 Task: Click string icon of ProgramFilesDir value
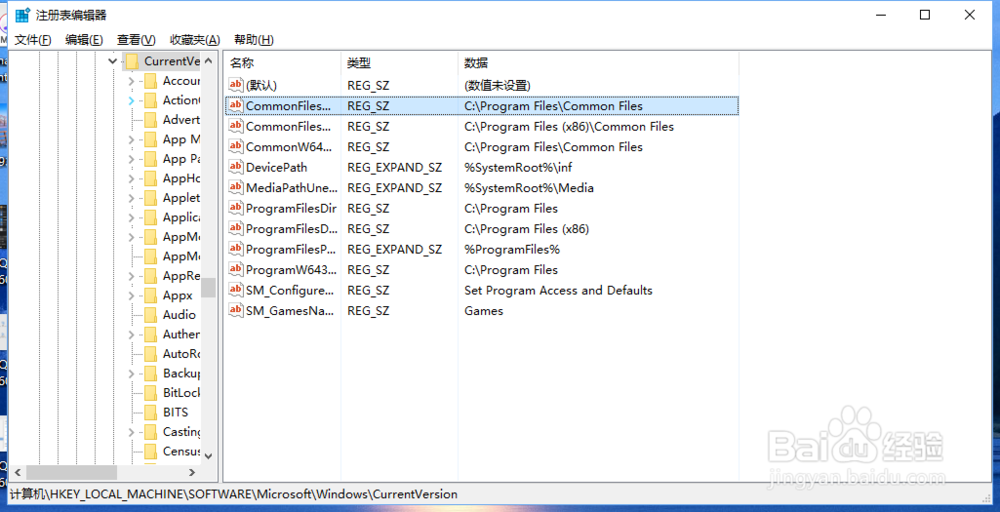coord(236,208)
